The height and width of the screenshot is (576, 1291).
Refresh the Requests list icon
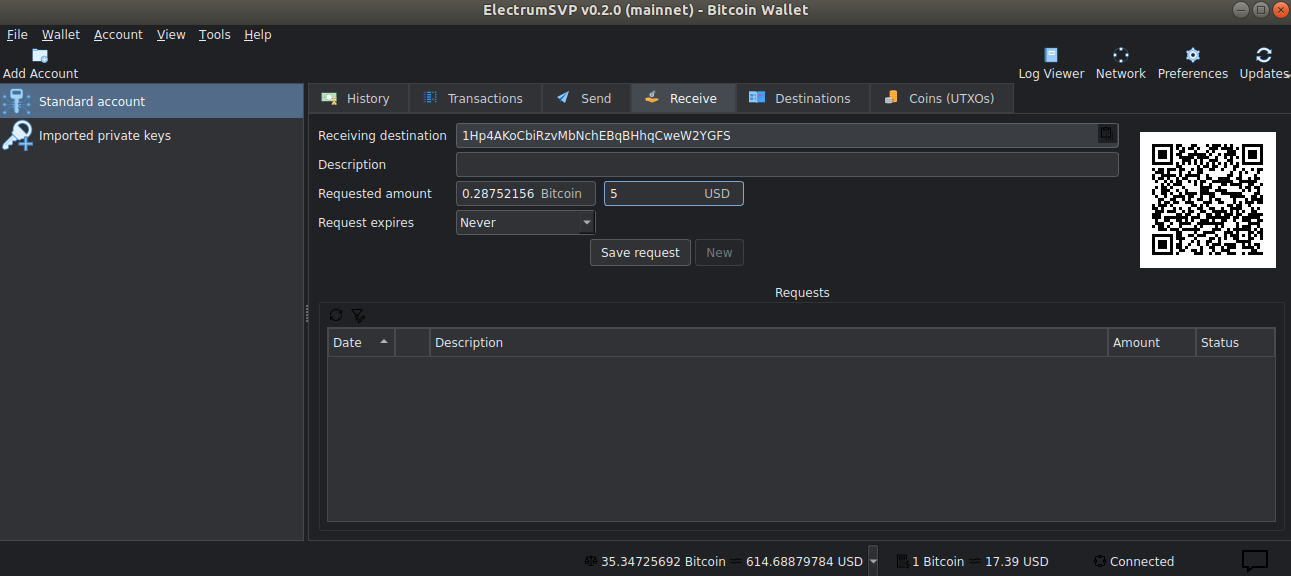336,315
